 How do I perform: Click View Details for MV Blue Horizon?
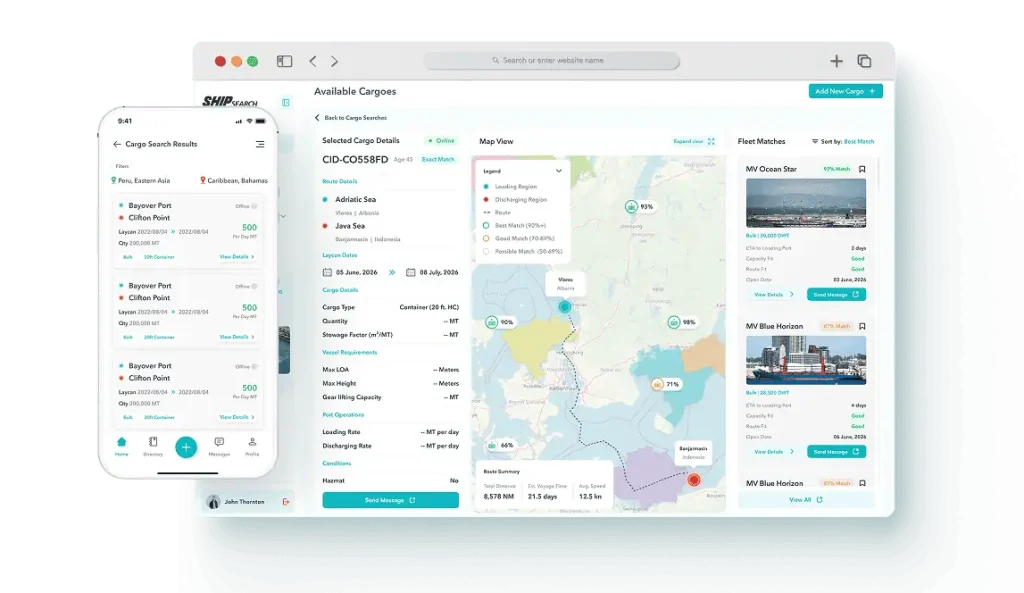tap(774, 452)
